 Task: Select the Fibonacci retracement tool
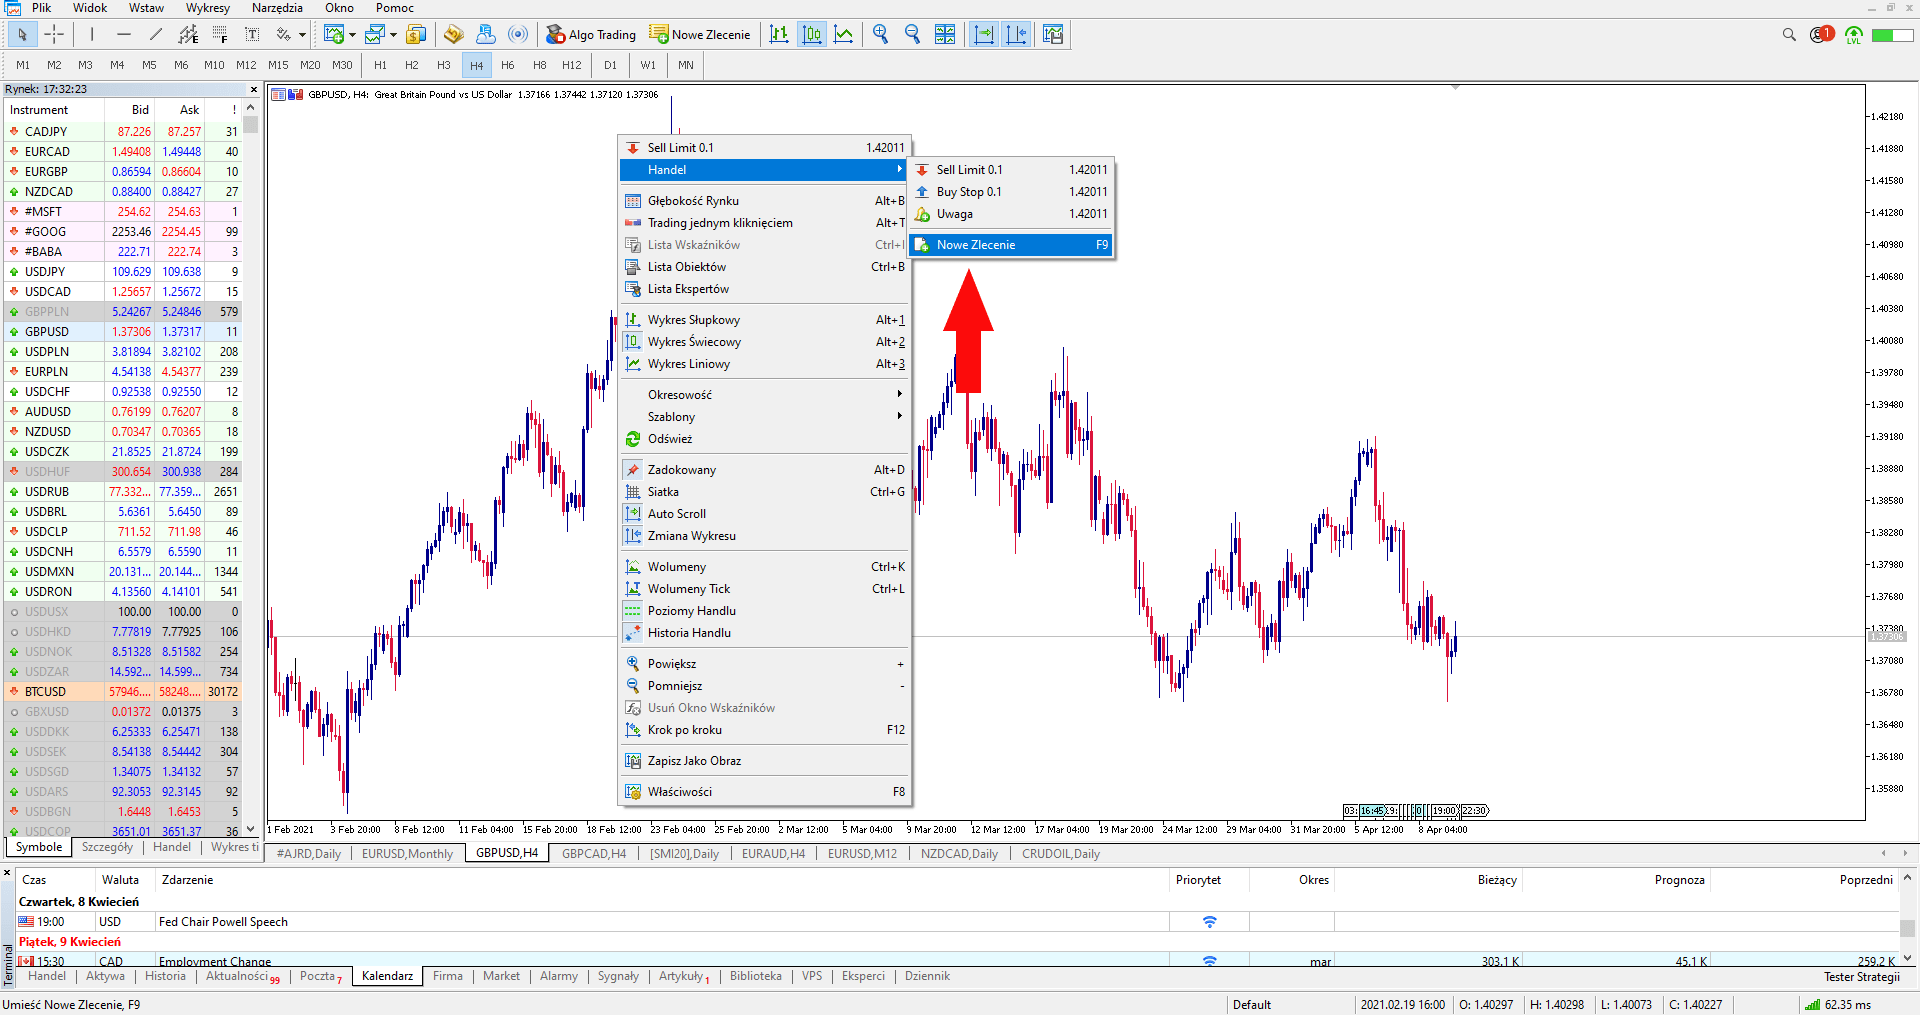click(220, 34)
